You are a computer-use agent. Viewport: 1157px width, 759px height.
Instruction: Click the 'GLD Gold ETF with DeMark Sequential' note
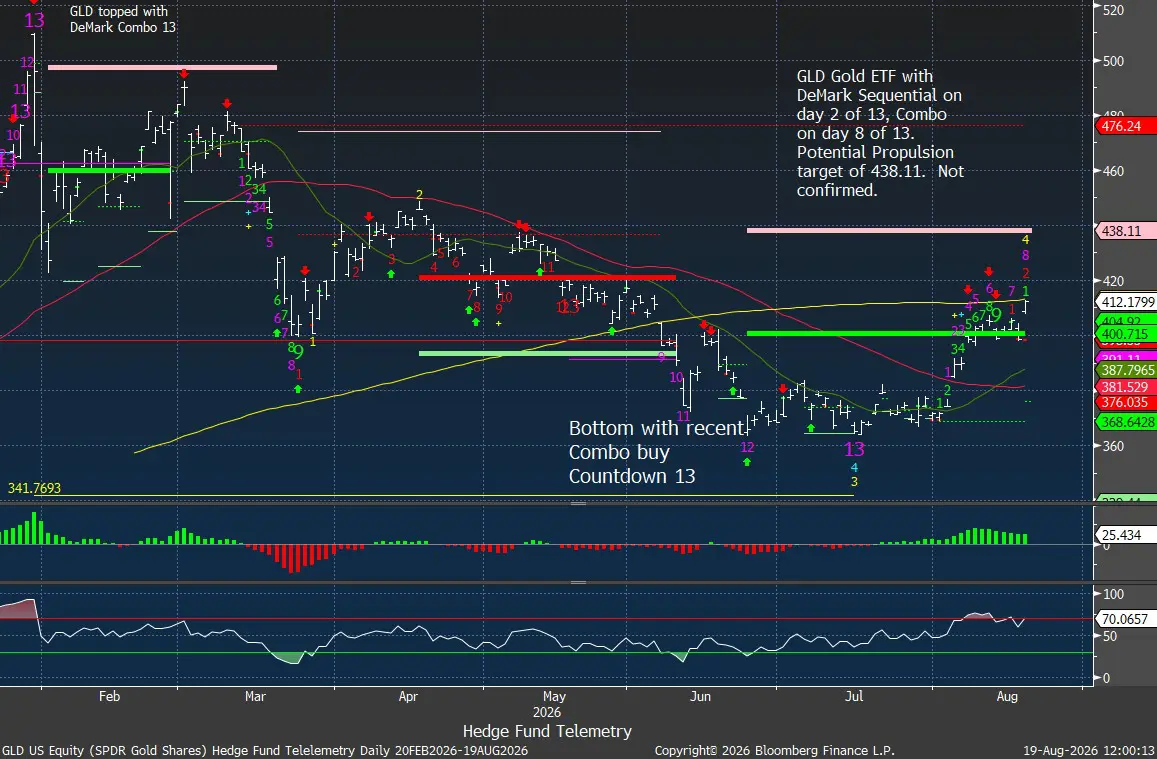click(x=880, y=133)
